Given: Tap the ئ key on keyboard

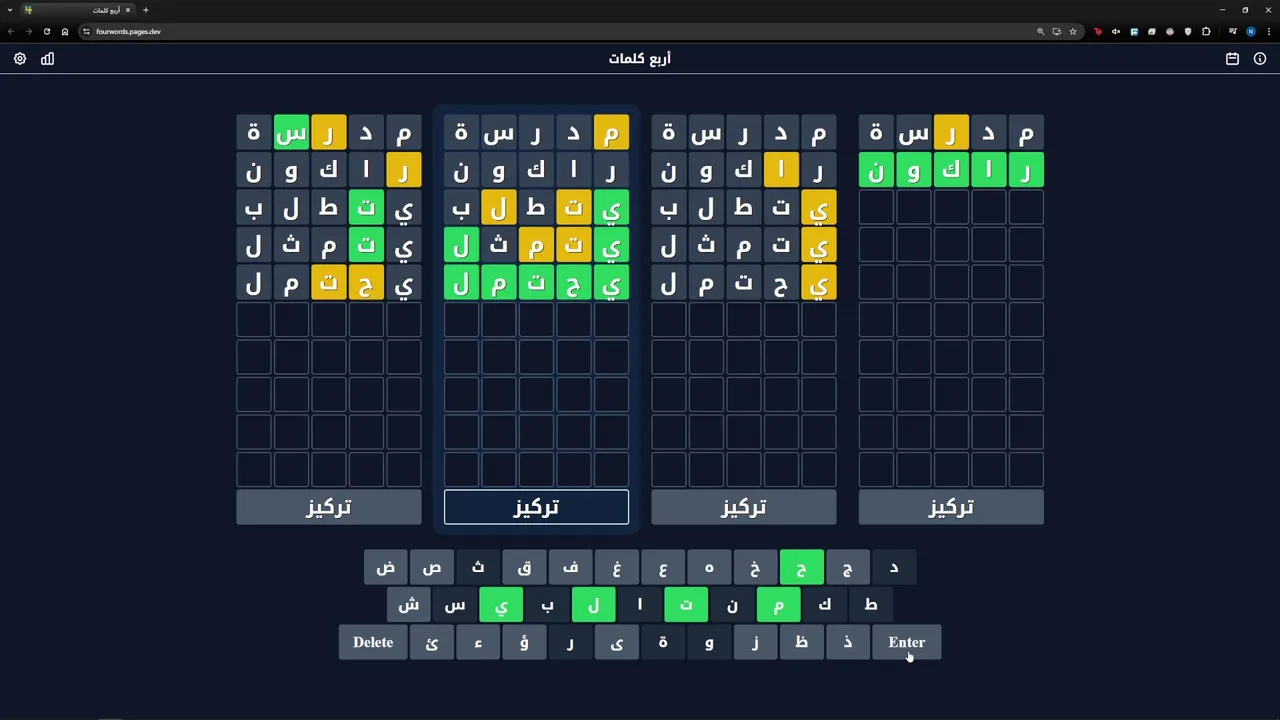Looking at the screenshot, I should pos(432,642).
